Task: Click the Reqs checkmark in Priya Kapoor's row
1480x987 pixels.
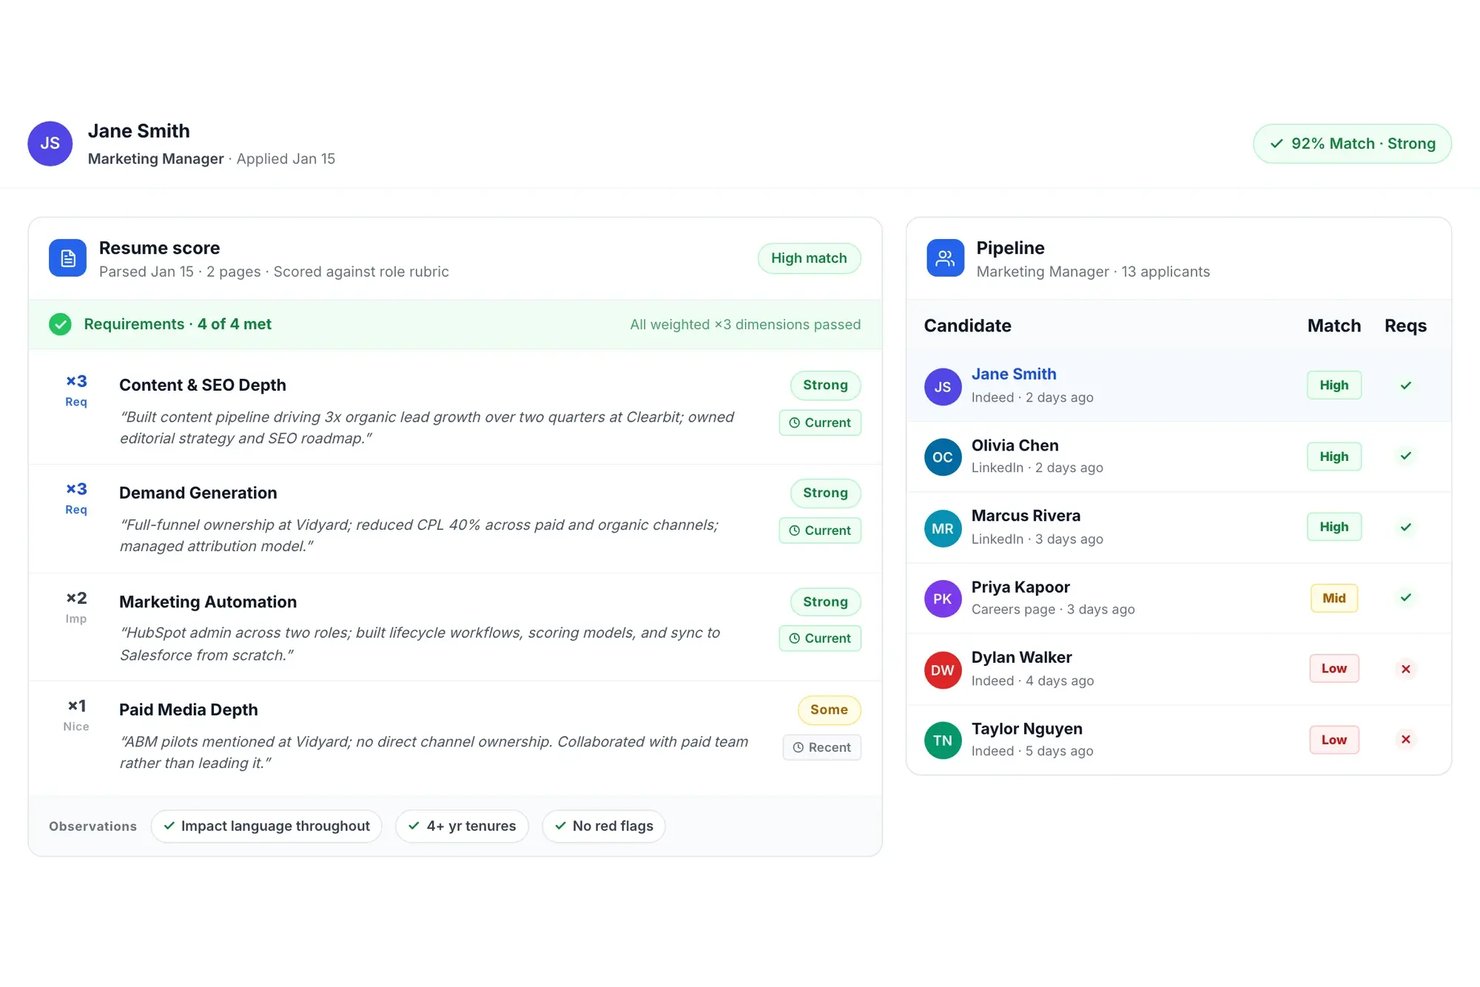Action: click(x=1405, y=598)
